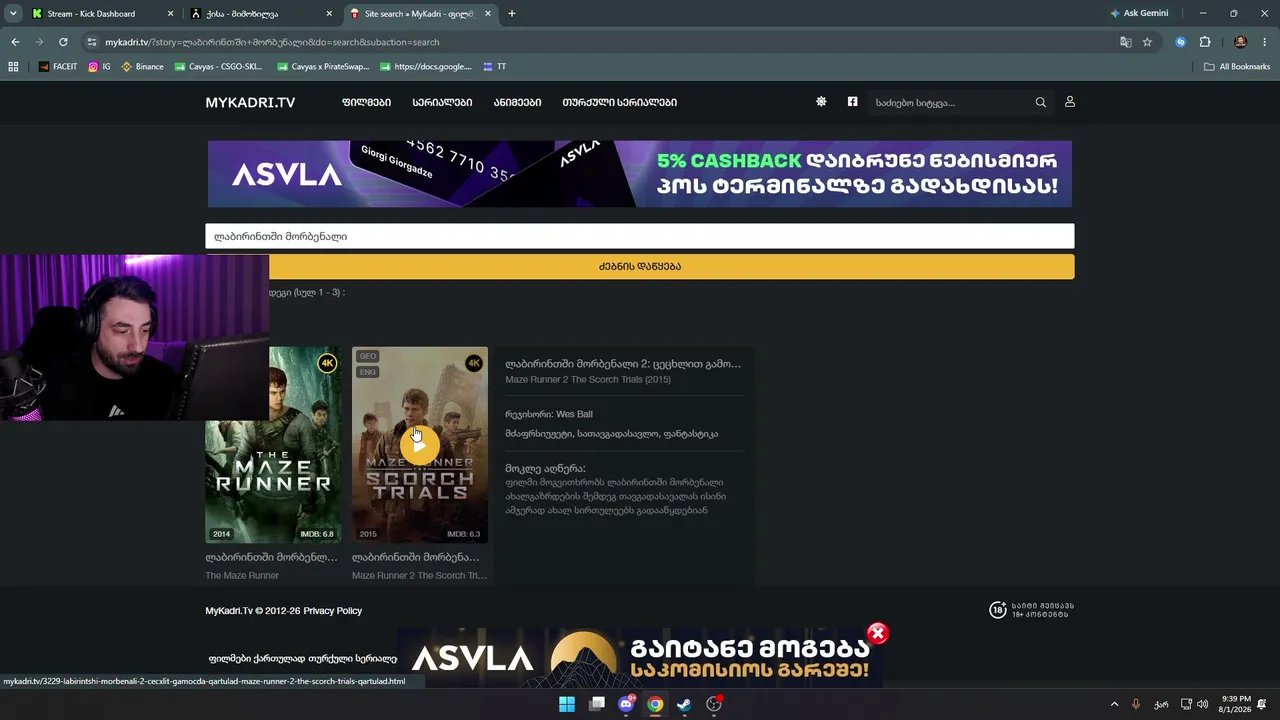Close the Stream - Kick Dashboard tab

pos(170,14)
